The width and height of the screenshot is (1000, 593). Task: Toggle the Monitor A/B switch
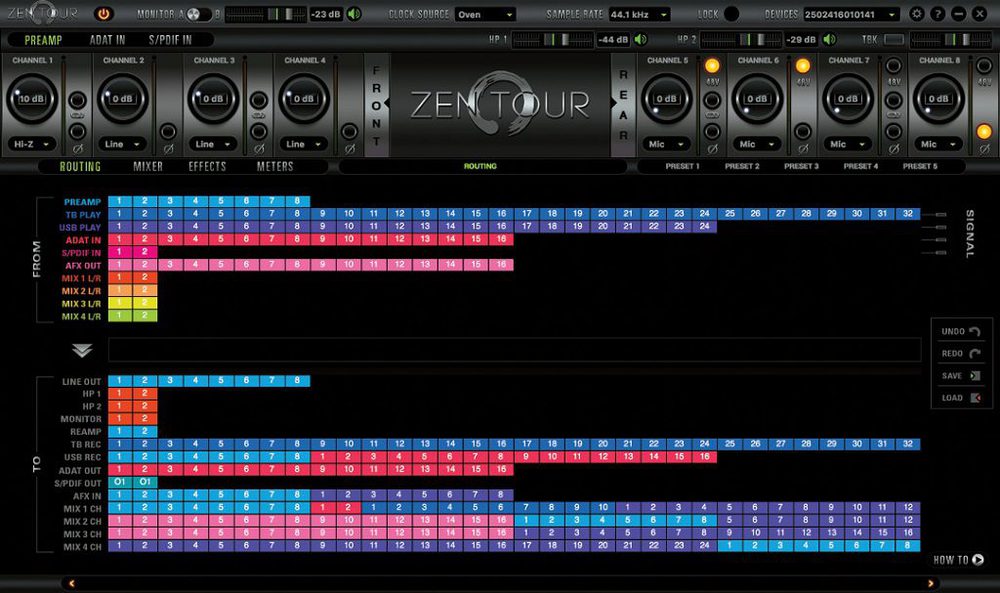pyautogui.click(x=198, y=13)
